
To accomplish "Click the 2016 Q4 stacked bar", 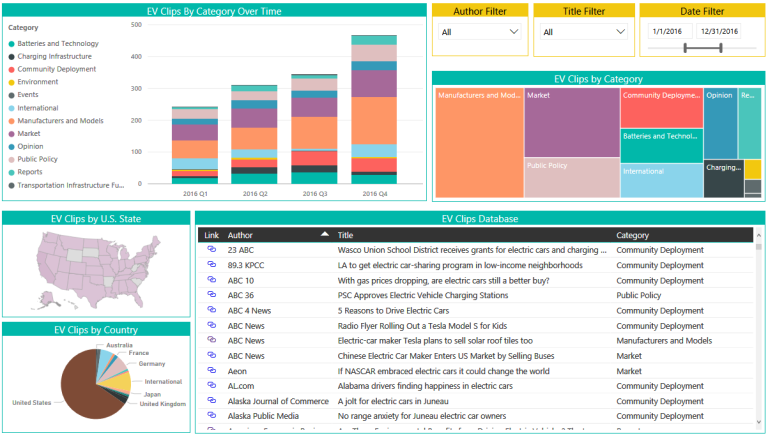I will tap(374, 110).
